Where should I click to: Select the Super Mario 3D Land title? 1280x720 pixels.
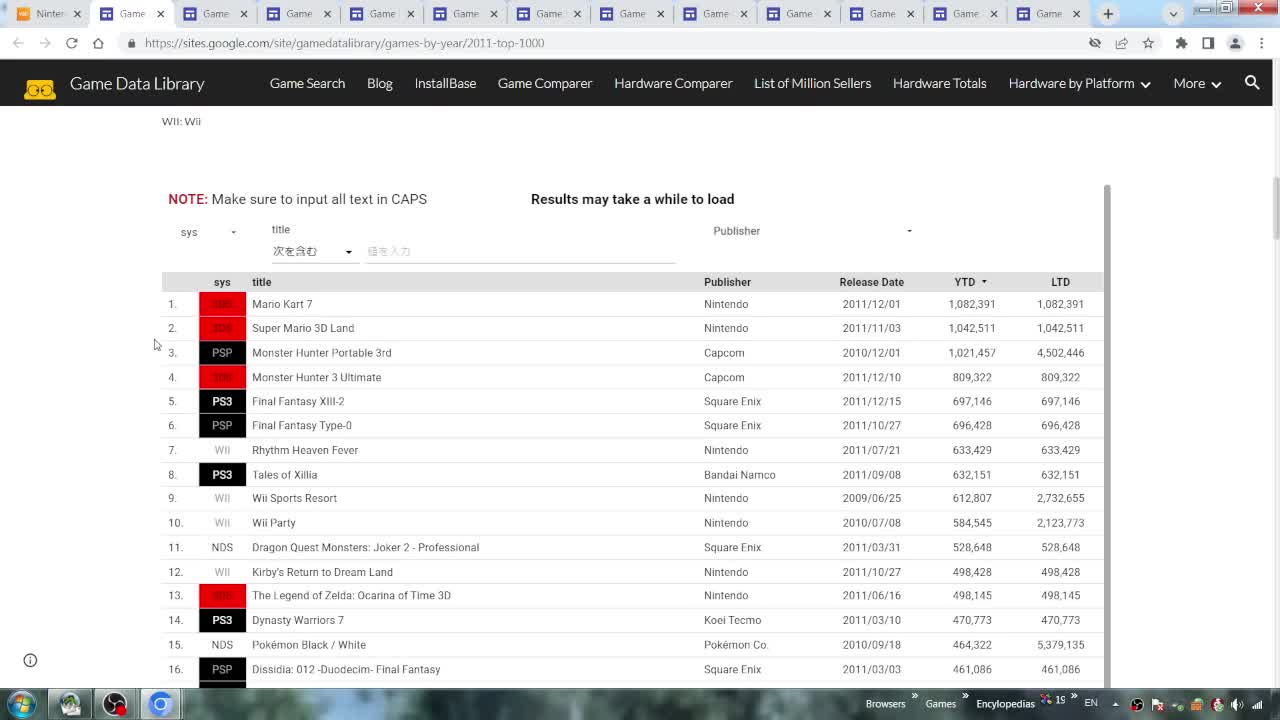[303, 328]
